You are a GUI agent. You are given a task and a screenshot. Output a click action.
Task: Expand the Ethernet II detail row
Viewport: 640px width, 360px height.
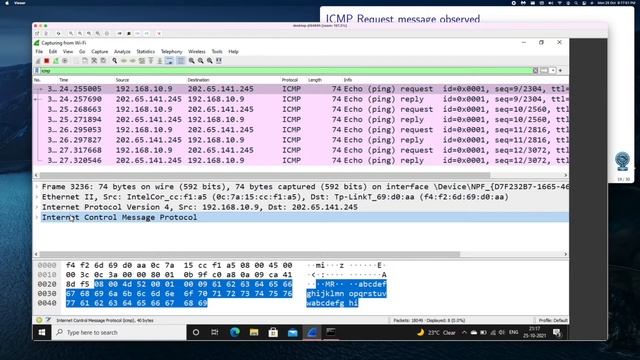(37, 197)
